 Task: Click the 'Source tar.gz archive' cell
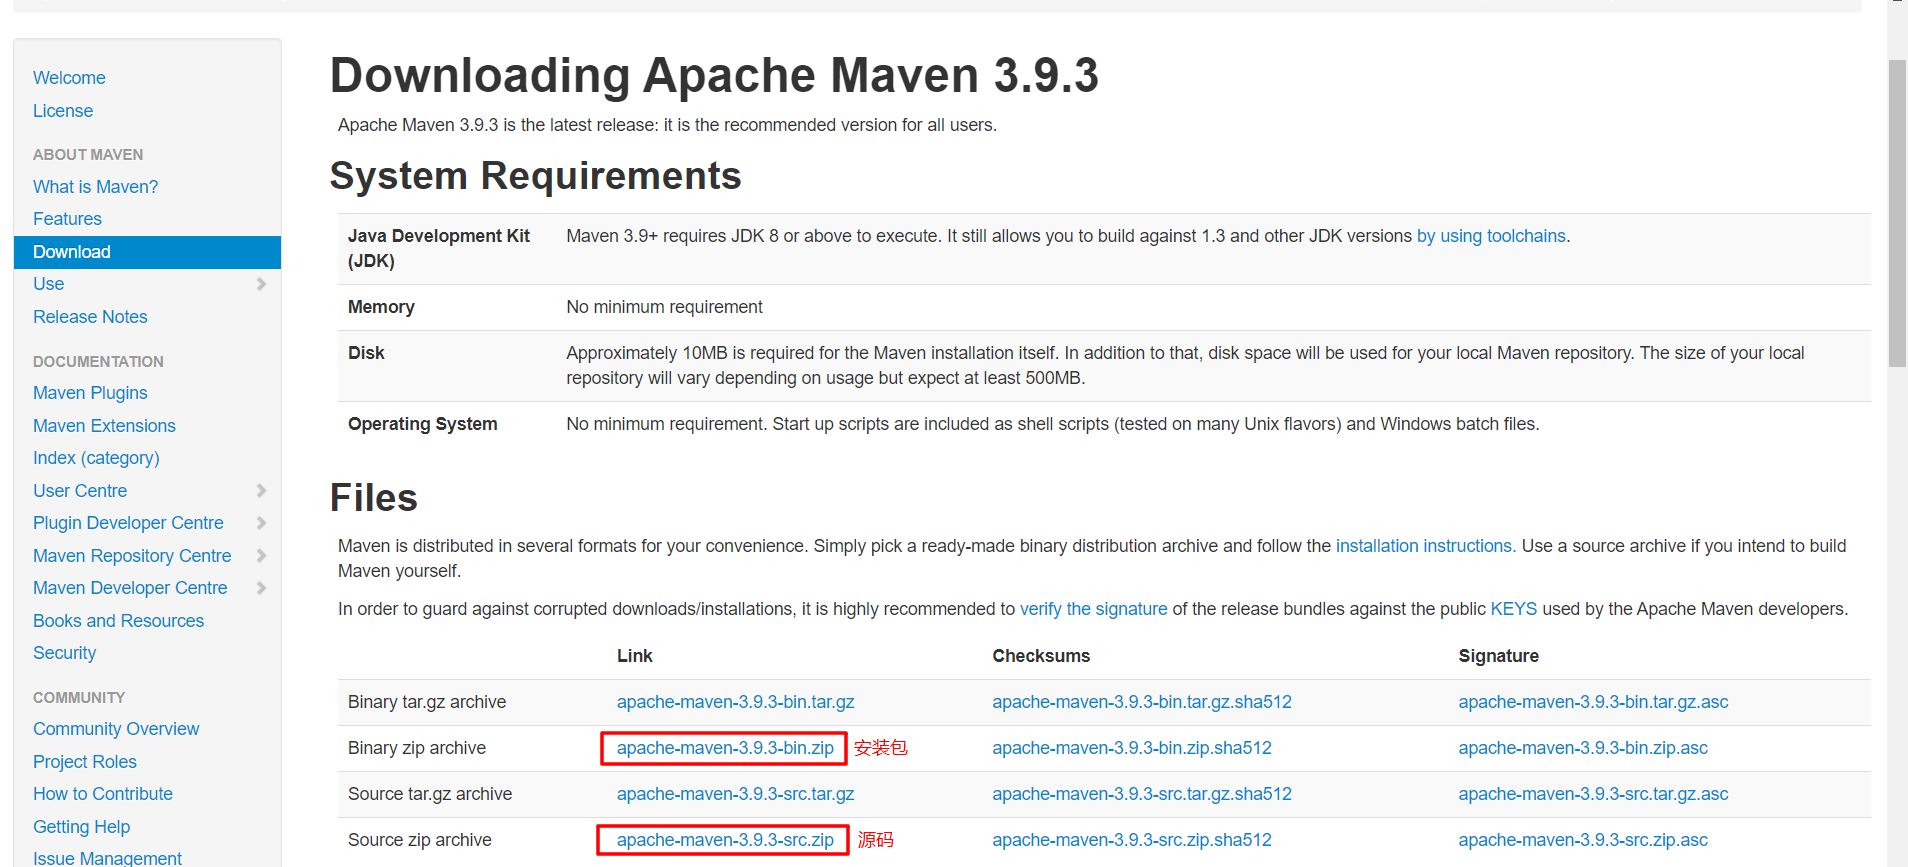430,794
